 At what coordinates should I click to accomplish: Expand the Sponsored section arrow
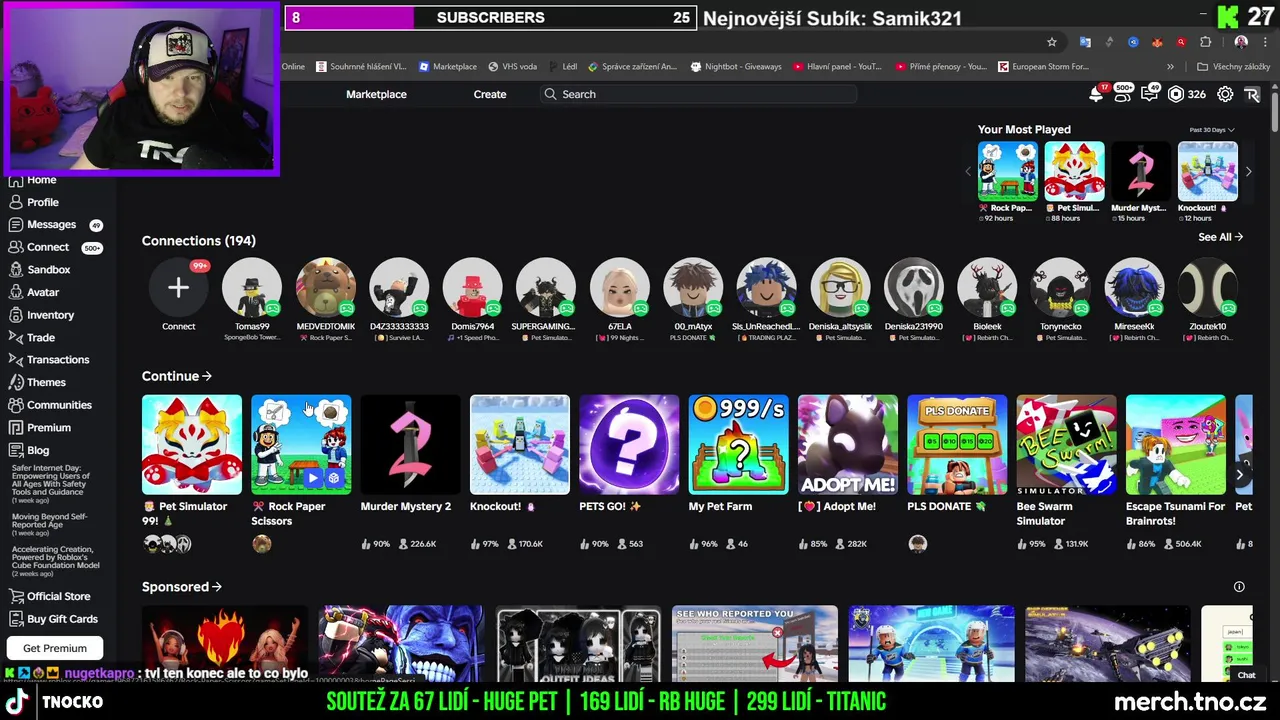tap(217, 587)
